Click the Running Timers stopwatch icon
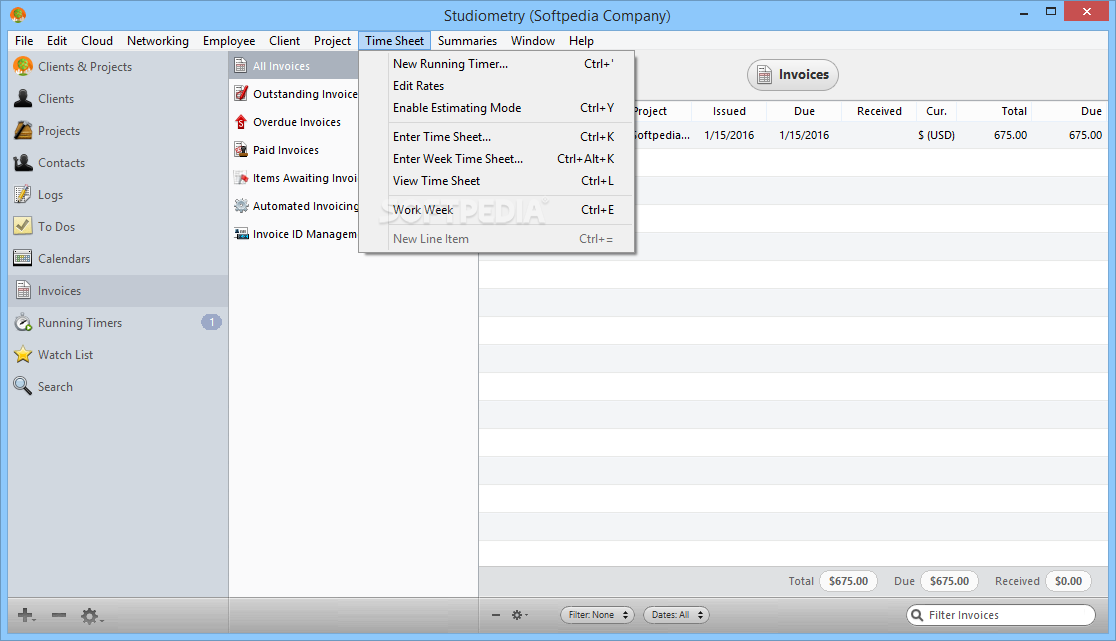1116x641 pixels. click(x=23, y=322)
